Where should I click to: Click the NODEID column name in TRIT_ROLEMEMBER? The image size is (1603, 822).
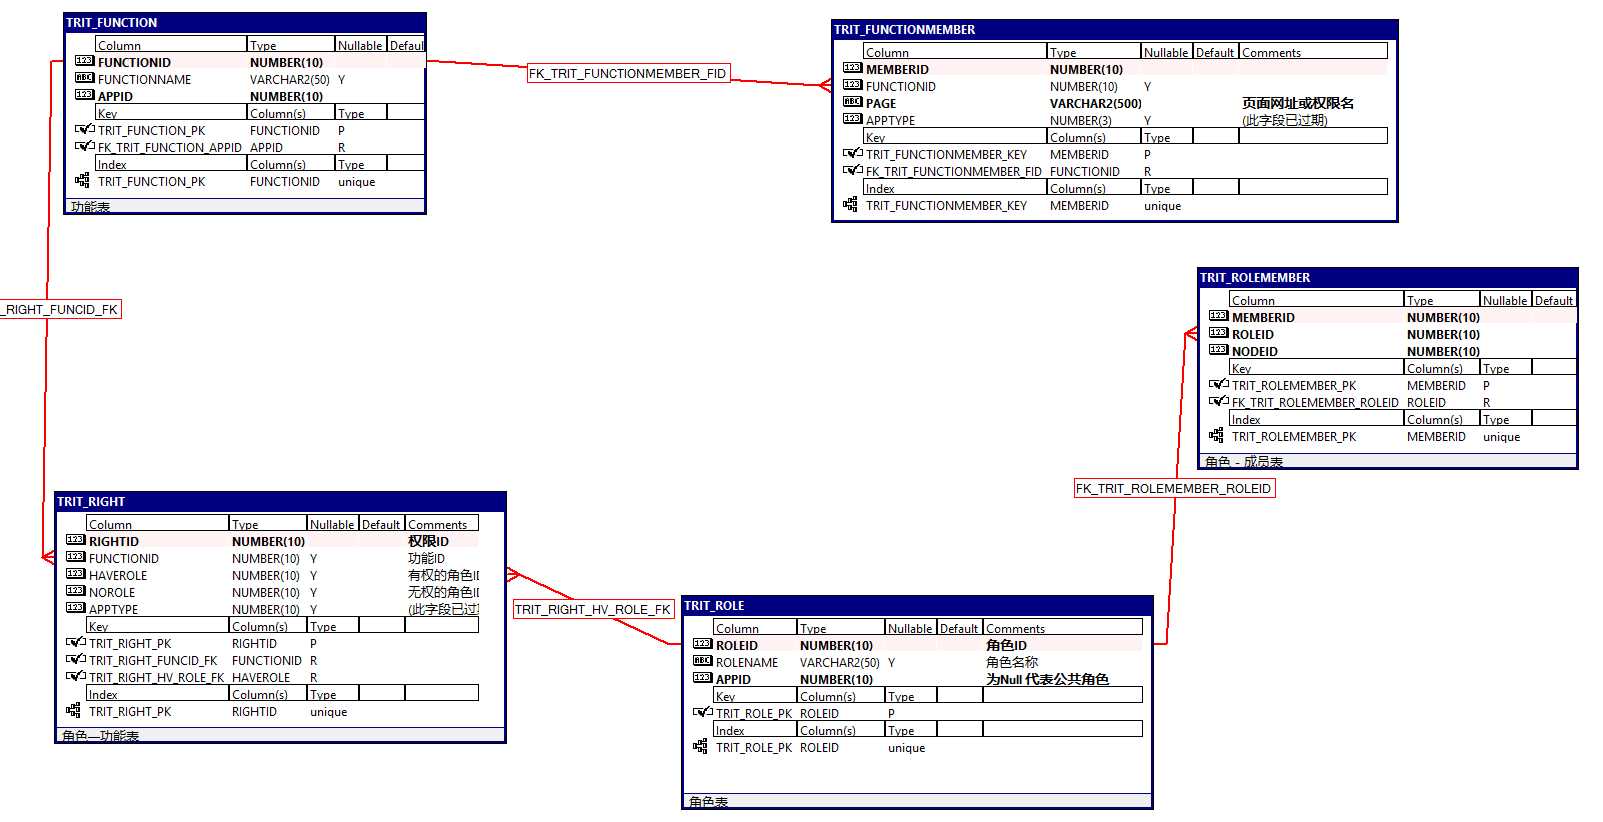pos(1255,351)
